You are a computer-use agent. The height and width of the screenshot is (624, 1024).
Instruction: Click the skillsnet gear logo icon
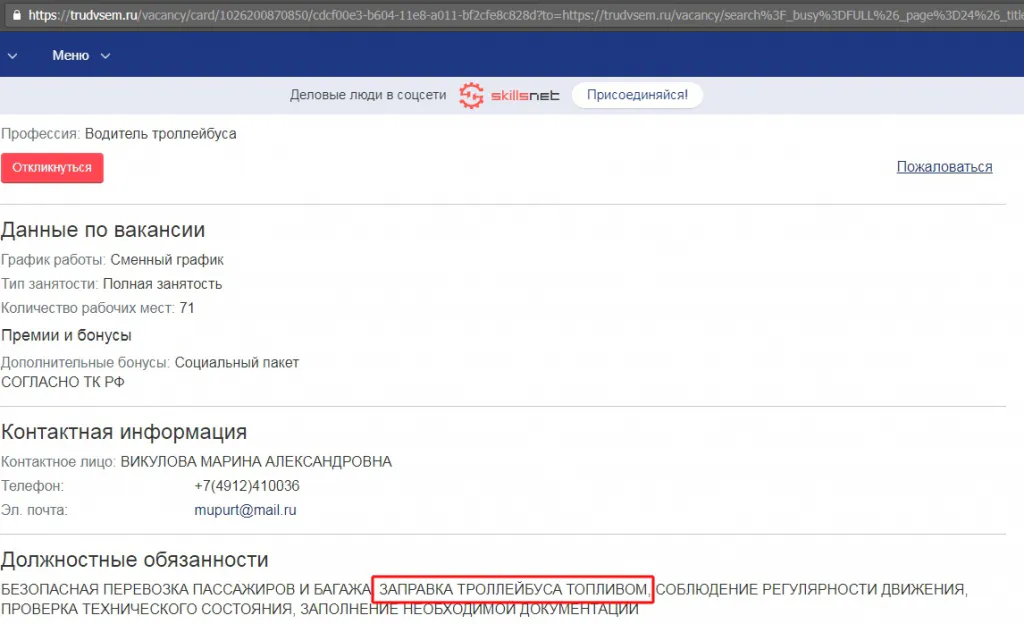pyautogui.click(x=471, y=95)
